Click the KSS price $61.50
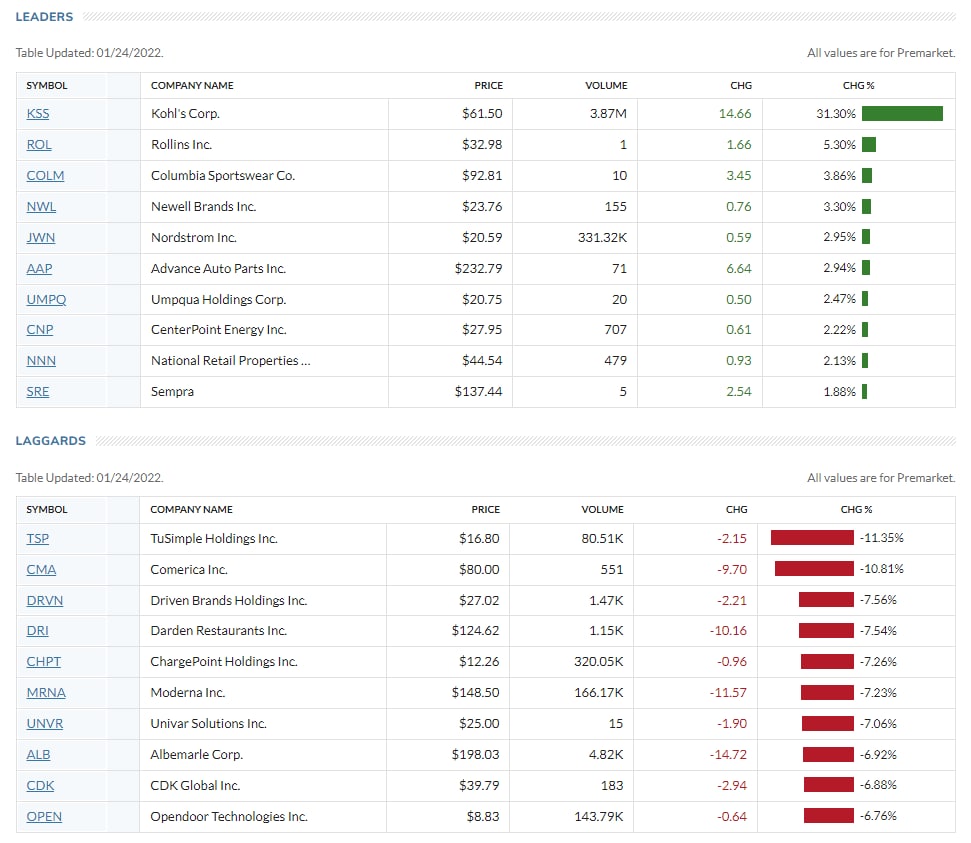 point(482,114)
